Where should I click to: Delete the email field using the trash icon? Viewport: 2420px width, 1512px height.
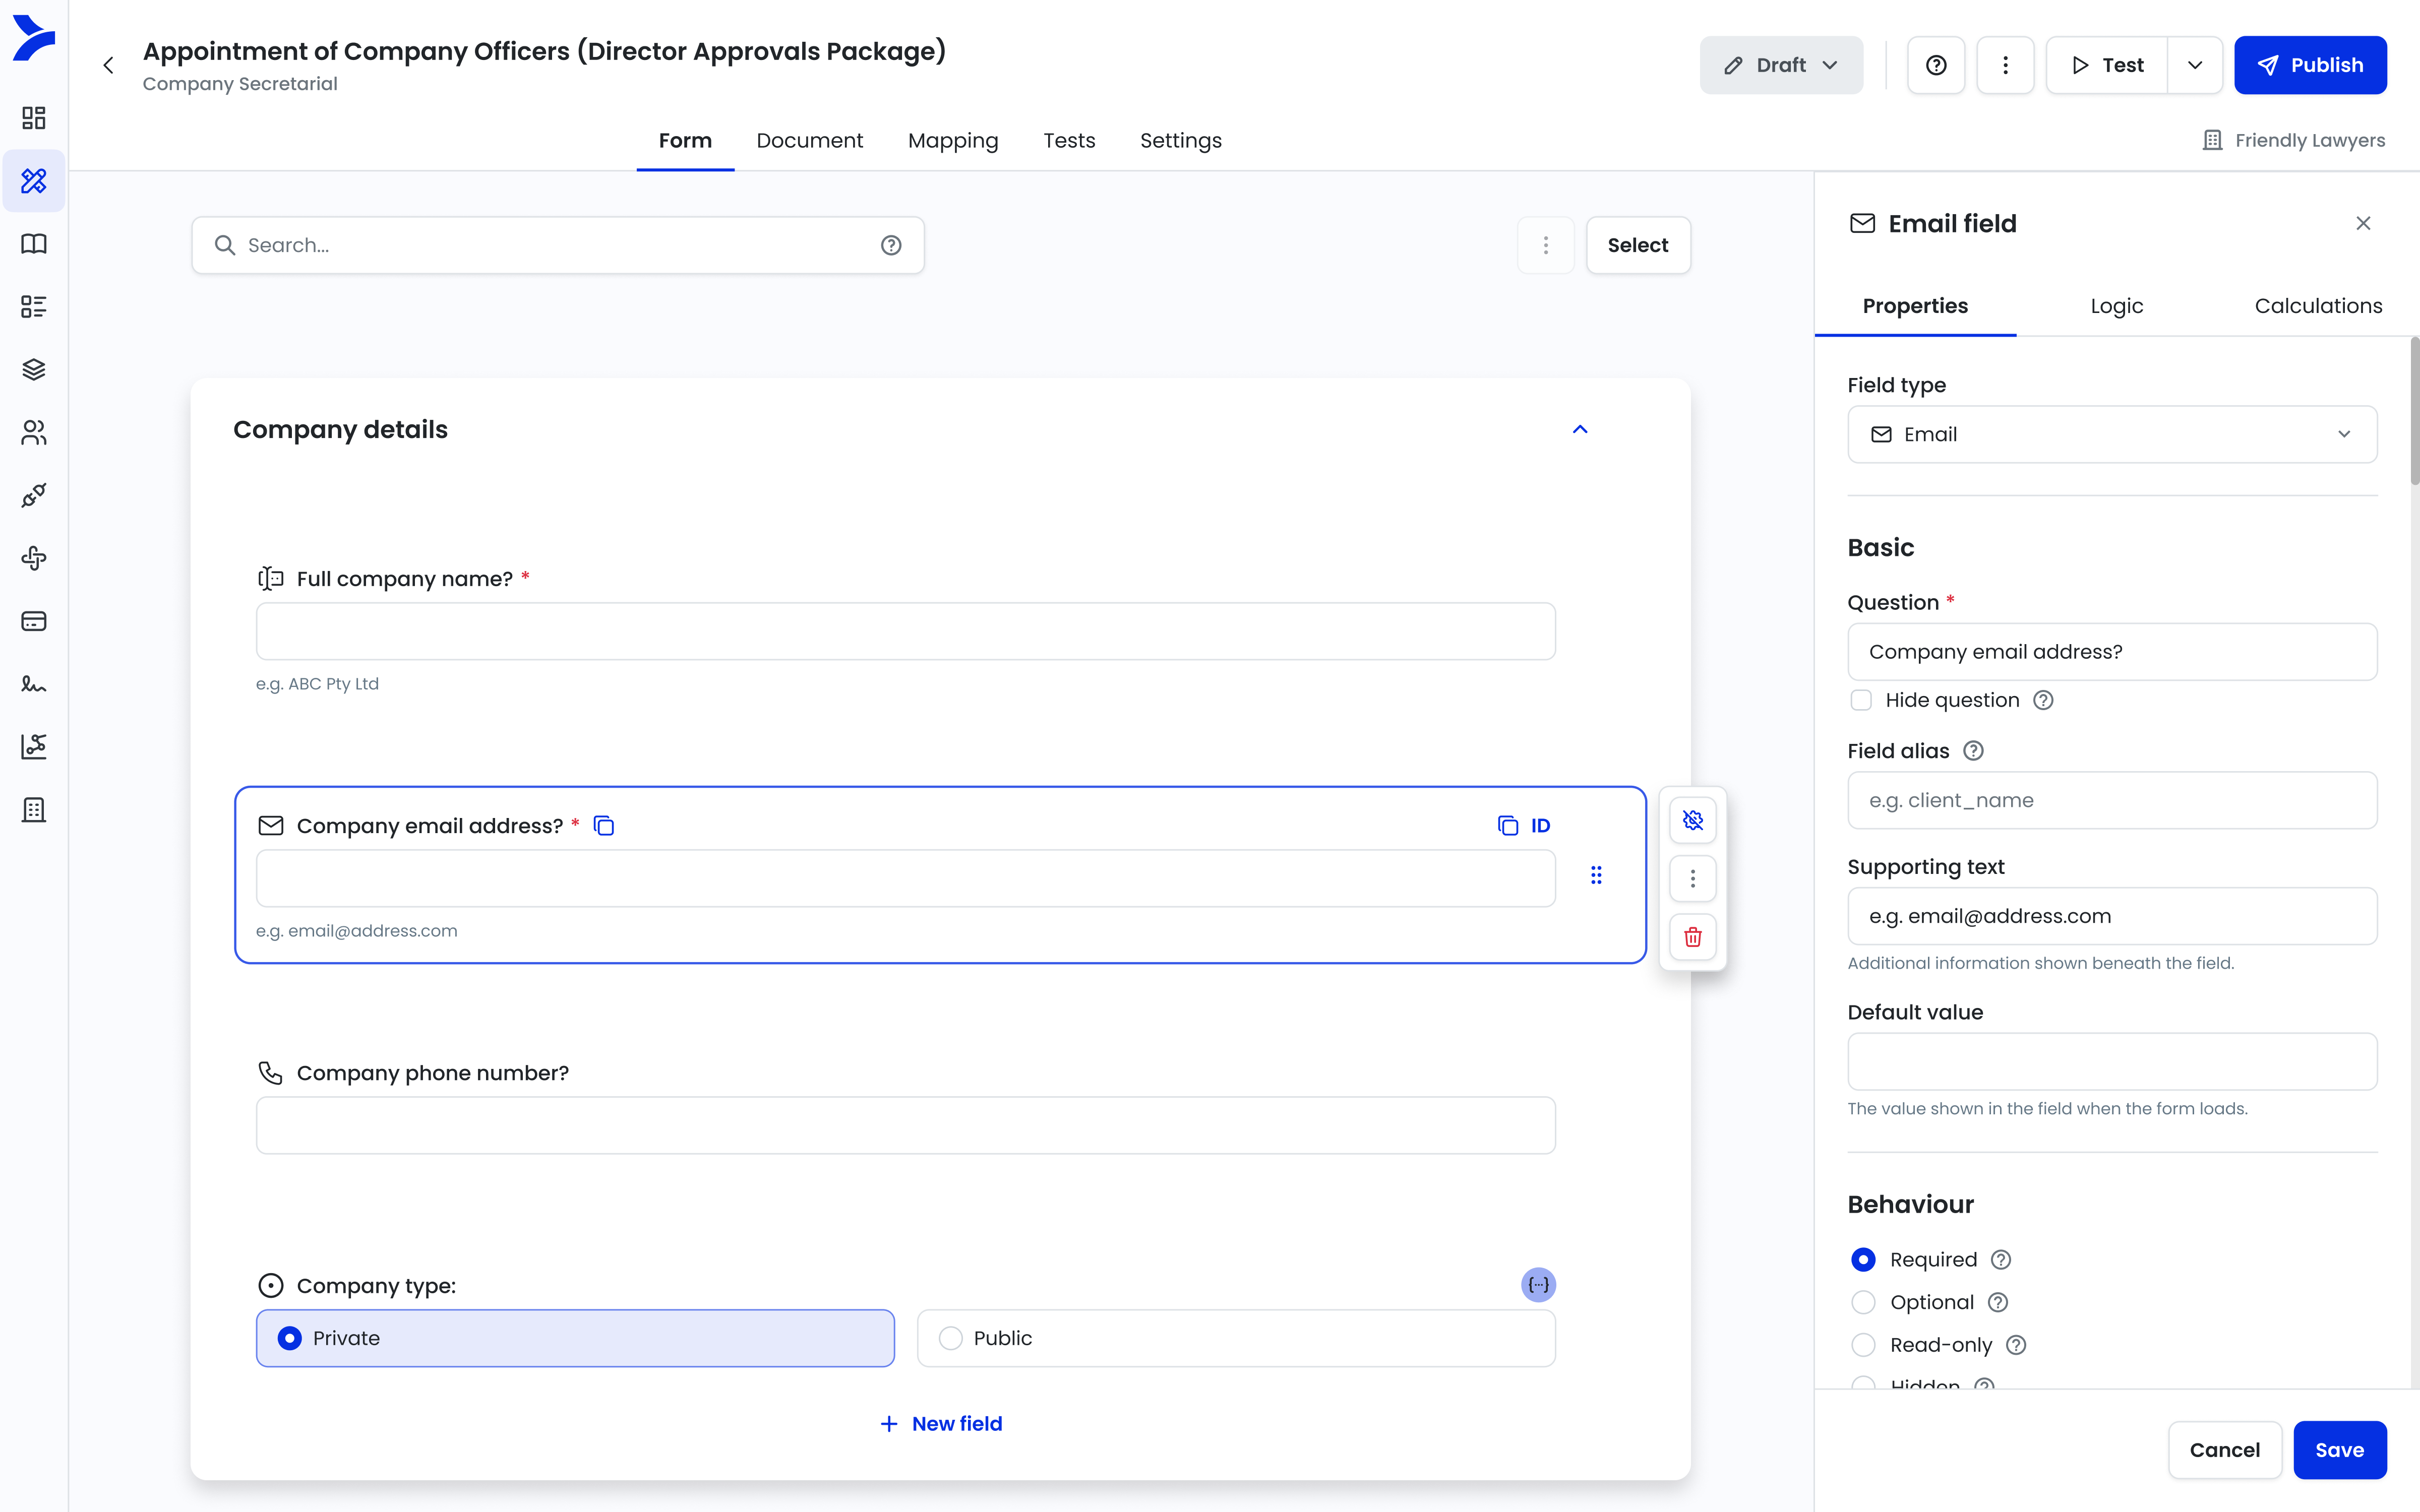pyautogui.click(x=1692, y=937)
